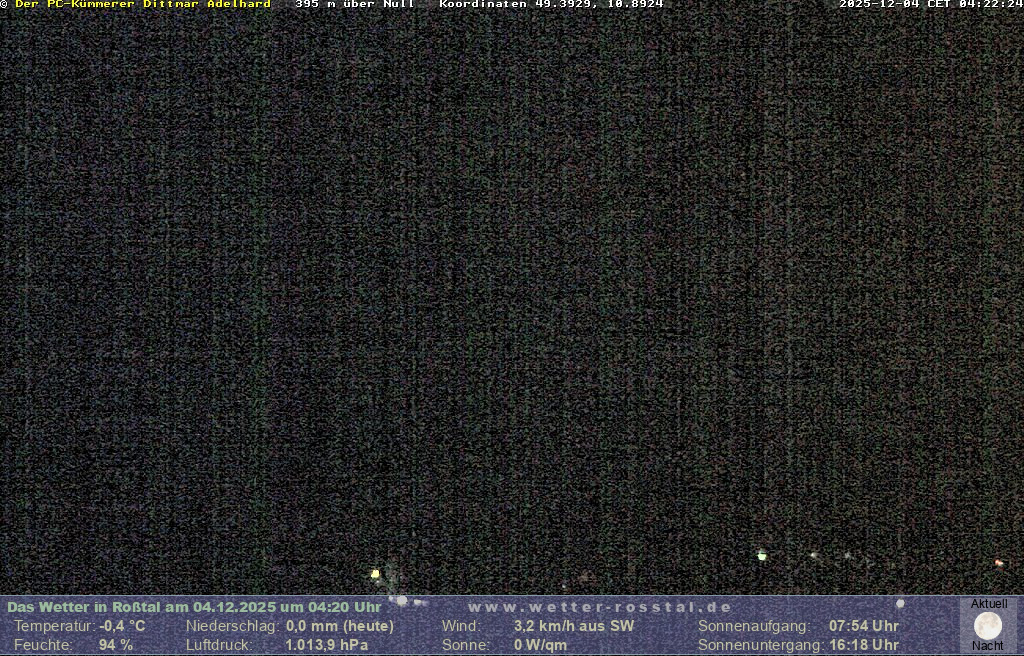Click the humidity value 94 %
Image resolution: width=1024 pixels, height=656 pixels.
[x=116, y=645]
